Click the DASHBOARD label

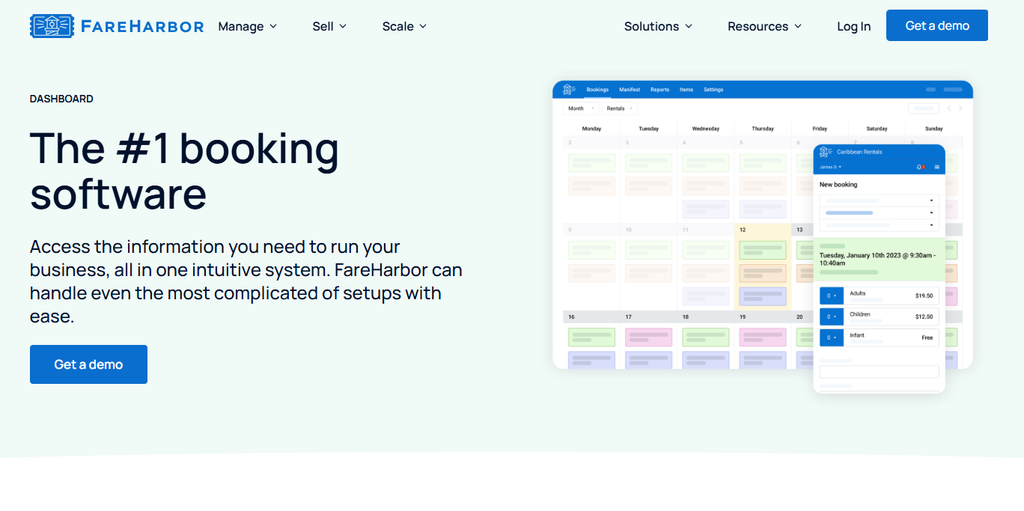[x=61, y=99]
